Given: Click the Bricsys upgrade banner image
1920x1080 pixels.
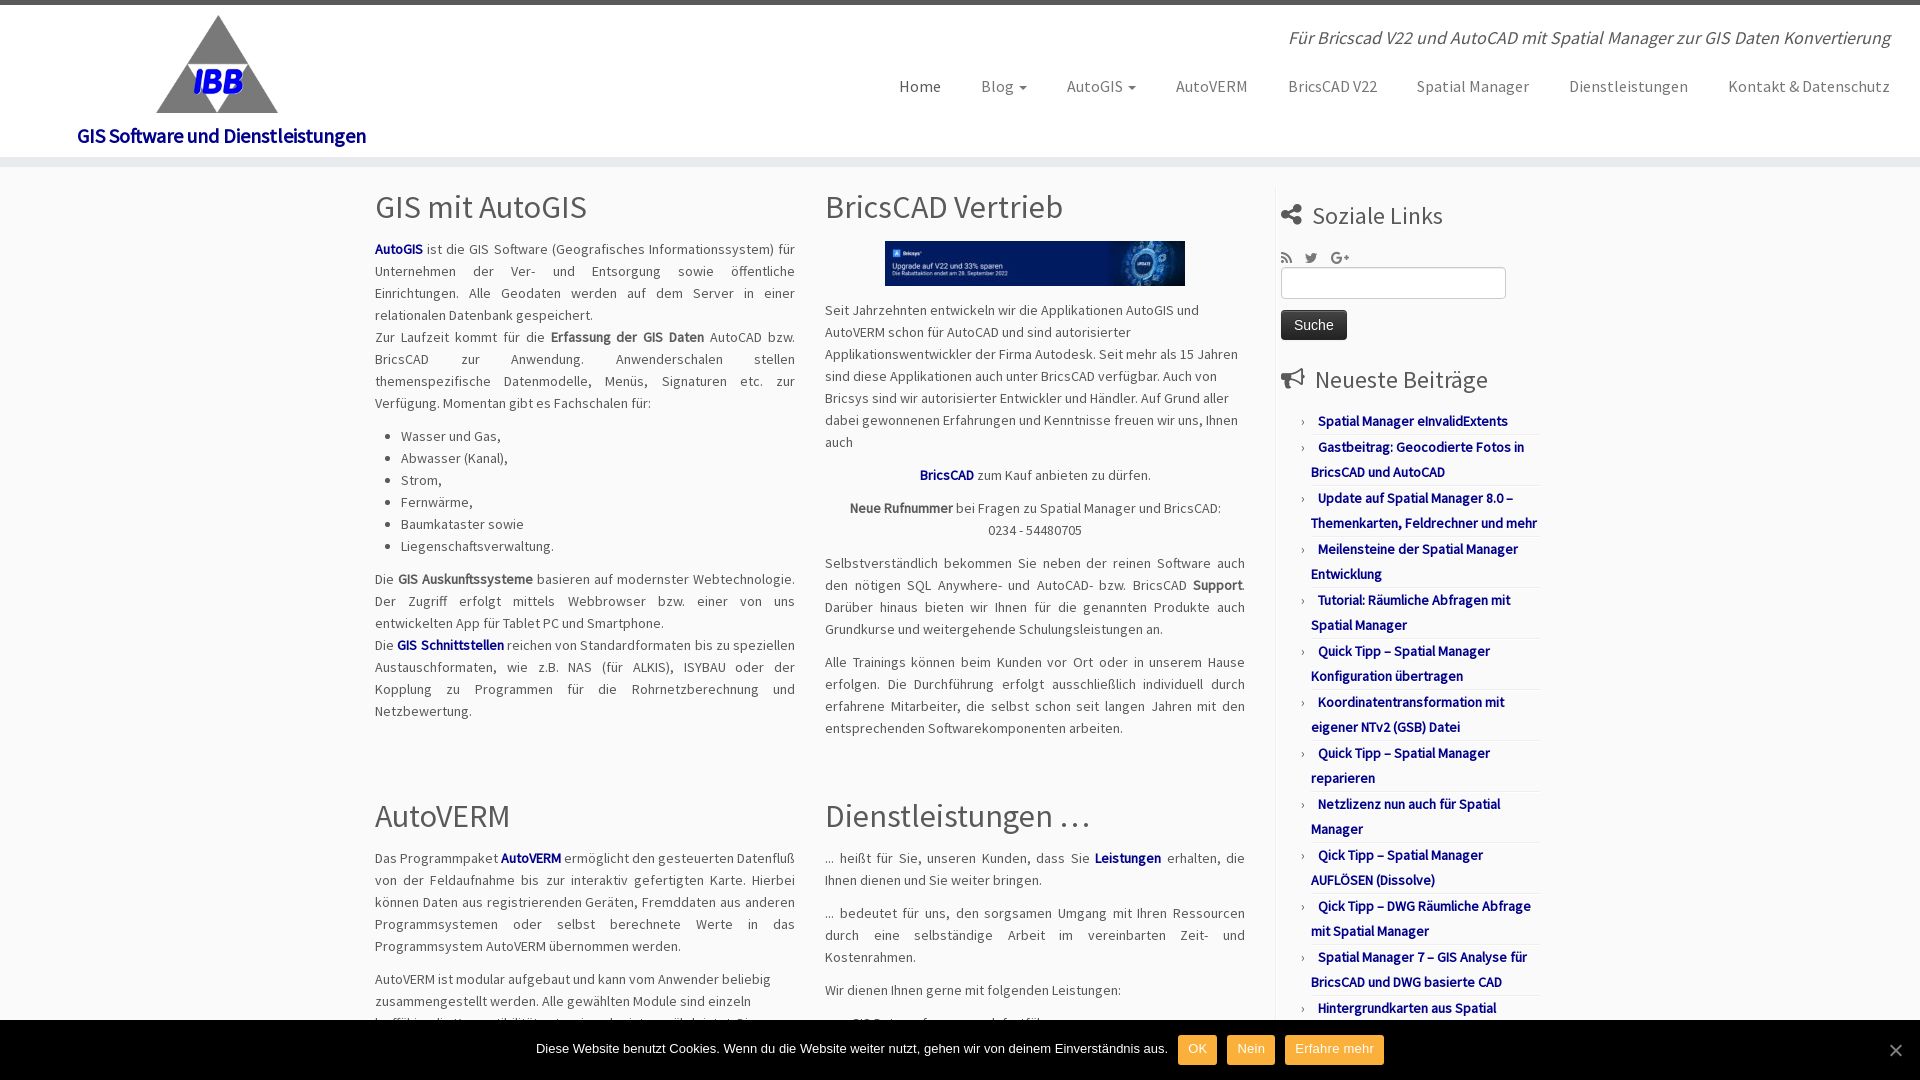Looking at the screenshot, I should tap(1034, 263).
